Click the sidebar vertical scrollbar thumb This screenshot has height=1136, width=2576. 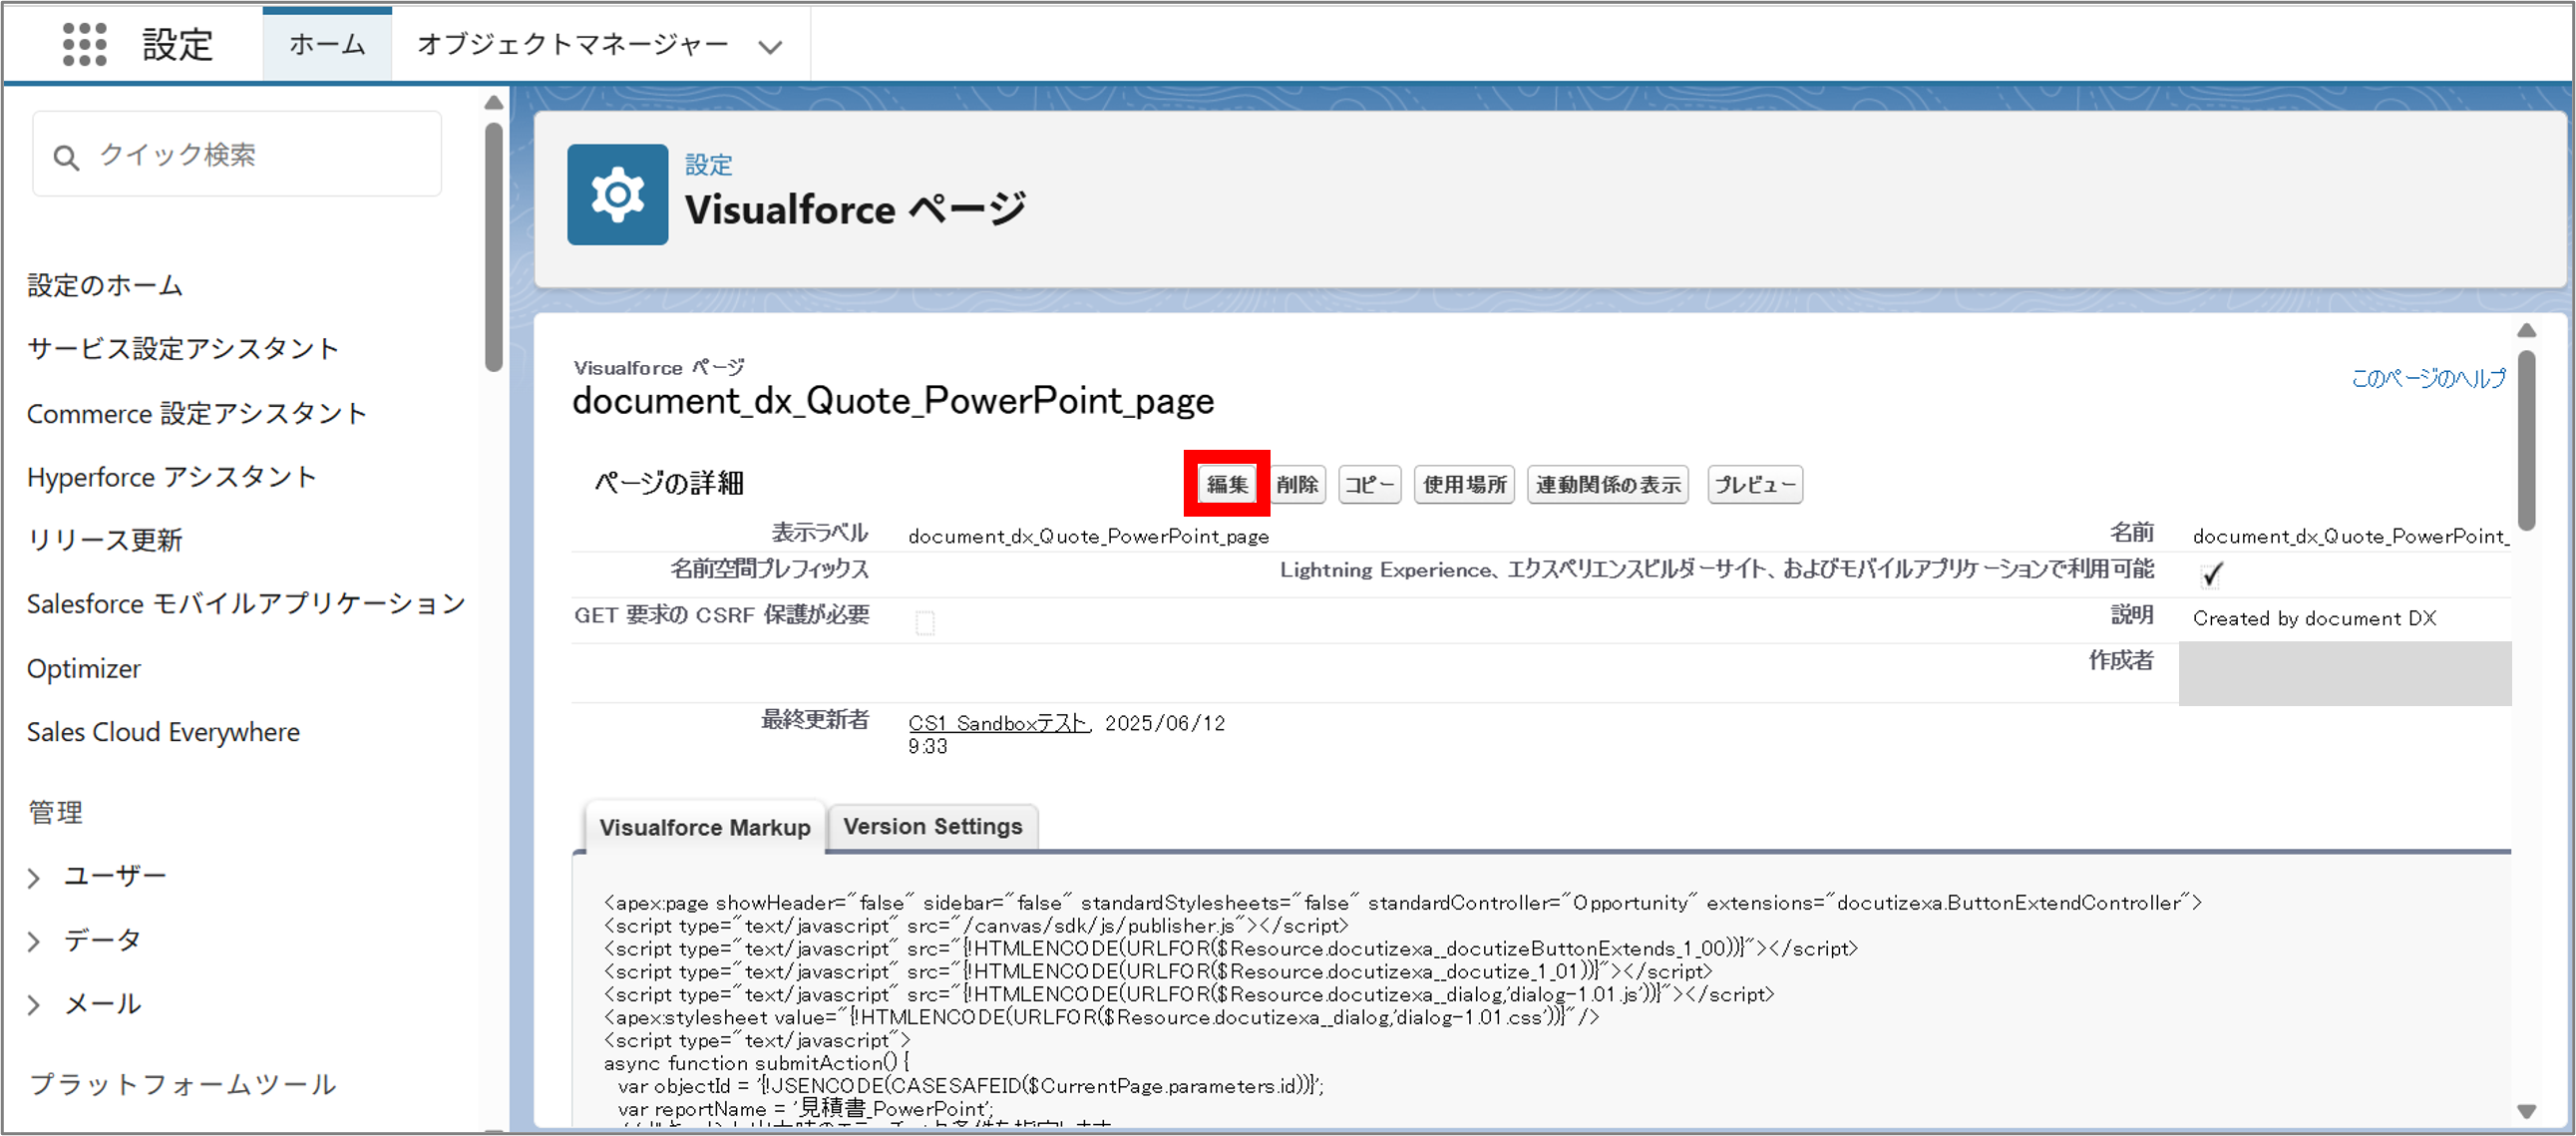pos(493,245)
